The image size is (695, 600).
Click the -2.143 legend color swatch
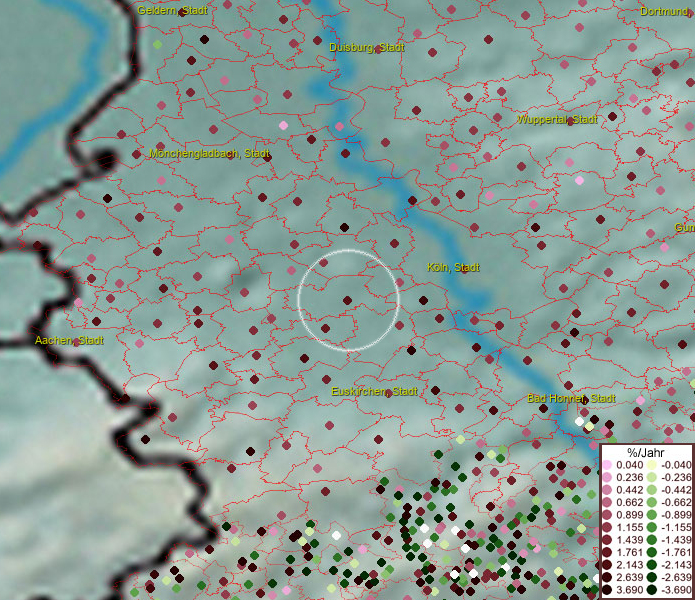[x=652, y=565]
